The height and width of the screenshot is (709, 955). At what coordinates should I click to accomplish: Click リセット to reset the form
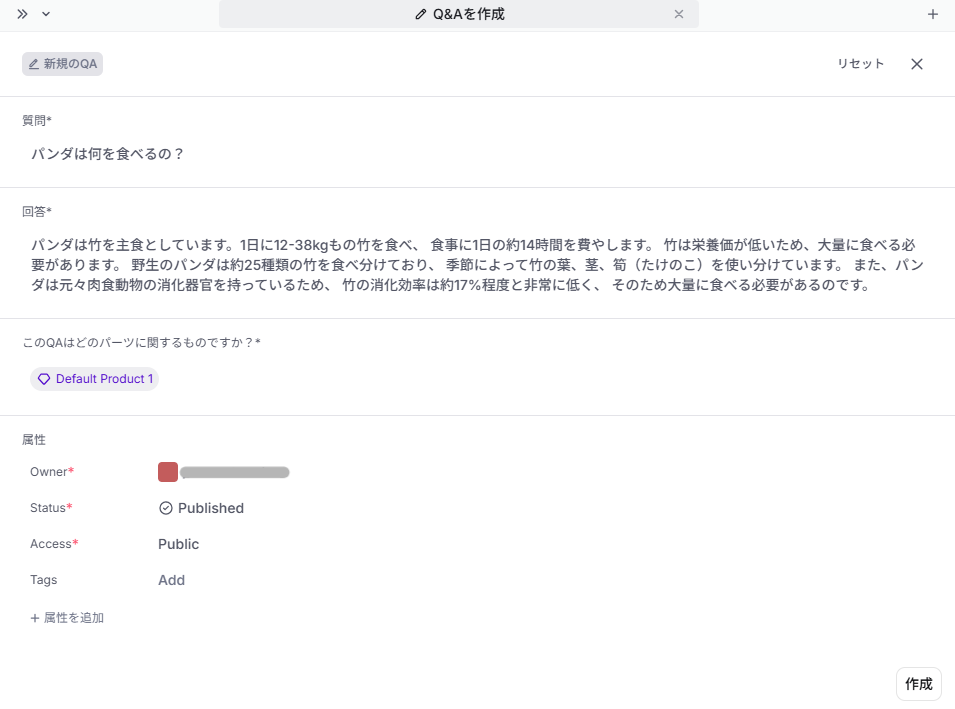(x=860, y=63)
